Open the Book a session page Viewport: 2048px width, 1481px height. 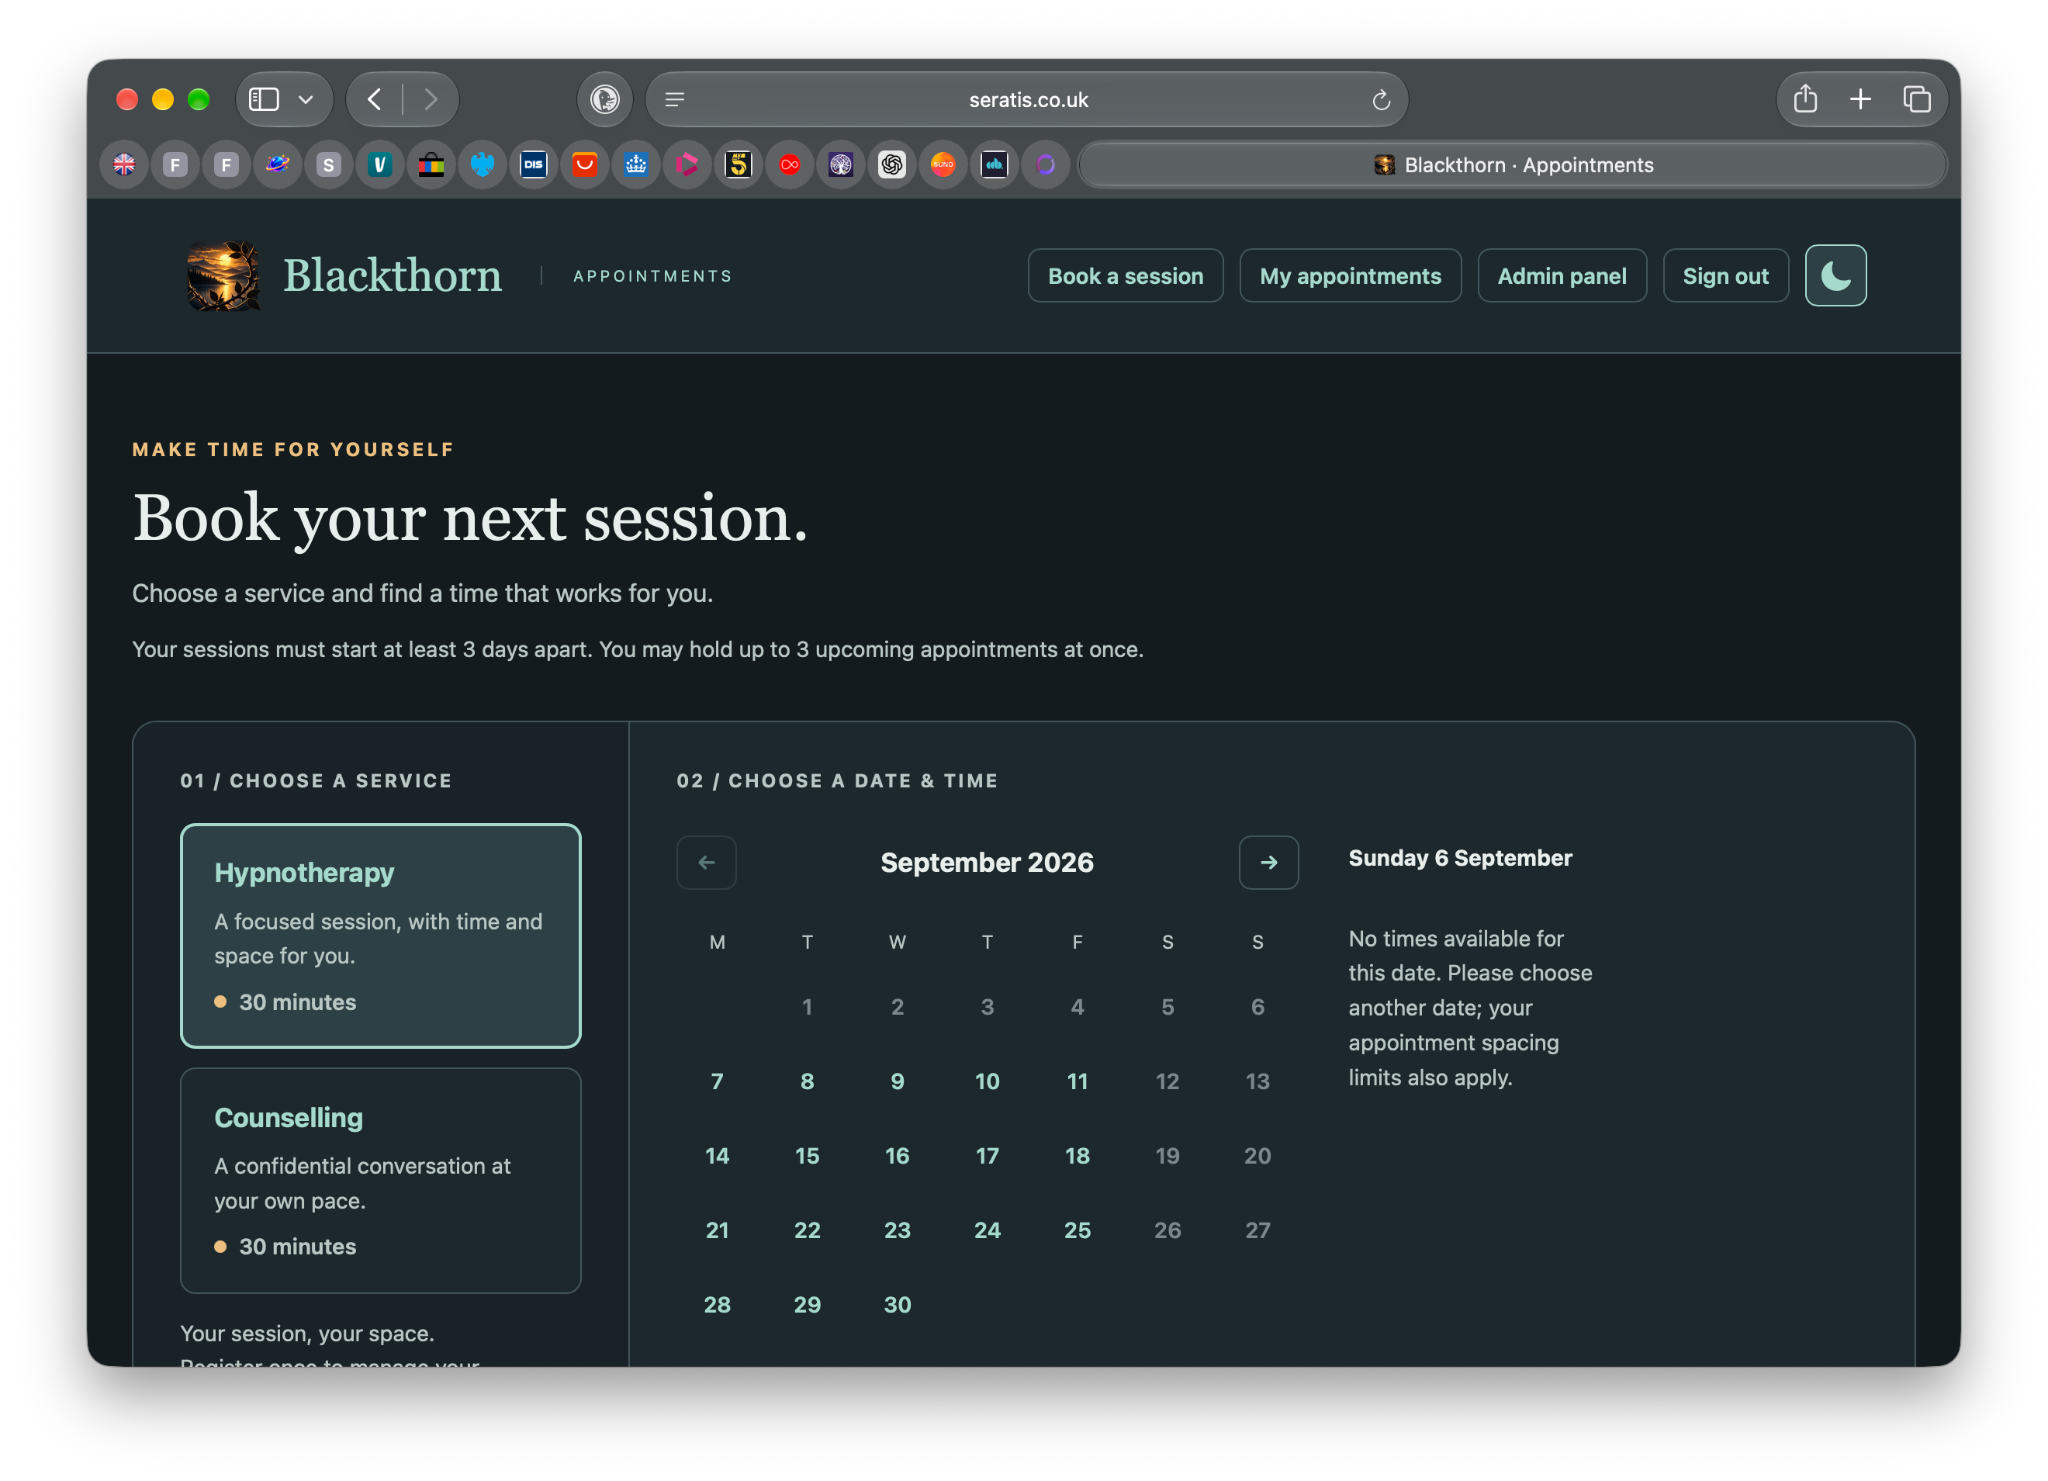click(1125, 276)
